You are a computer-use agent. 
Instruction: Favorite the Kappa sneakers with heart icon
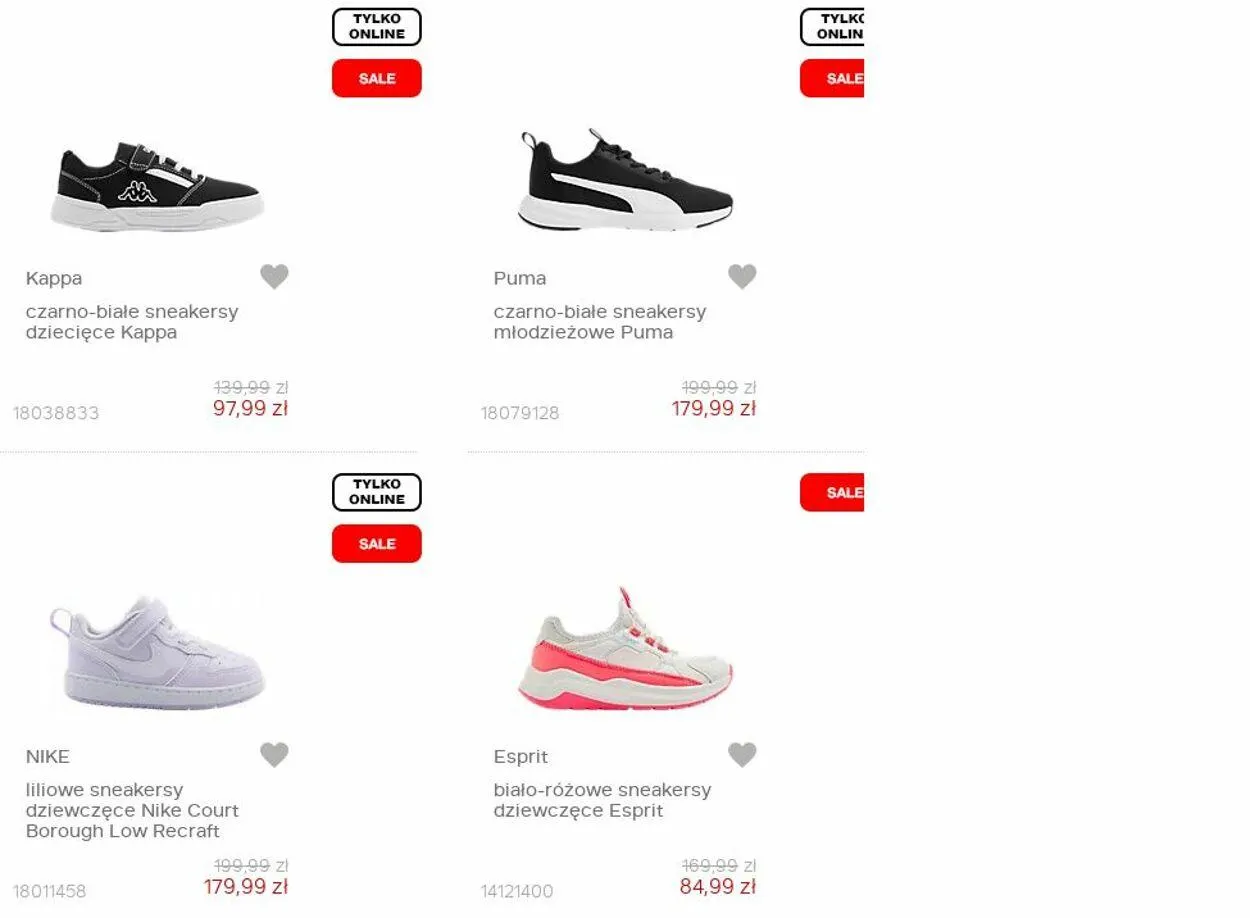(x=274, y=277)
